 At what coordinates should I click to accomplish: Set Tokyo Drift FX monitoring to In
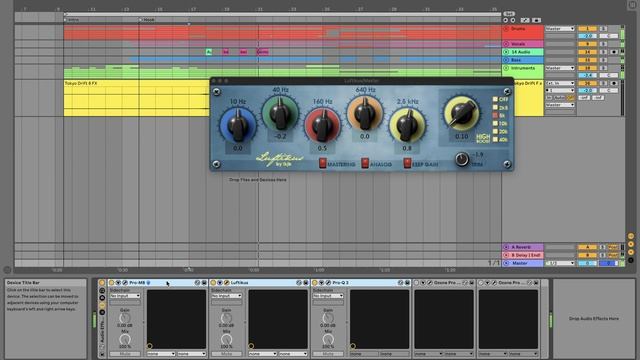549,98
